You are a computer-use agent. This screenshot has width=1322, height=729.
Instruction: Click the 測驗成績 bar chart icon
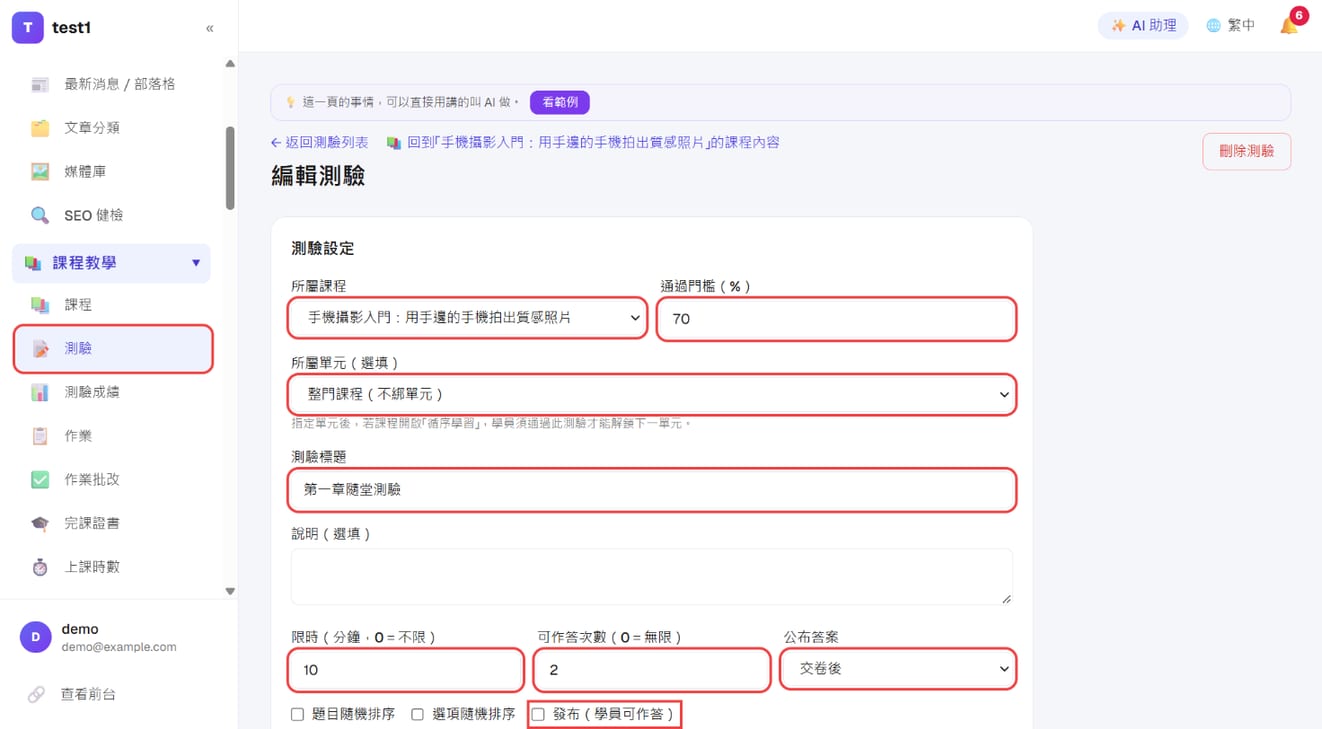tap(40, 392)
